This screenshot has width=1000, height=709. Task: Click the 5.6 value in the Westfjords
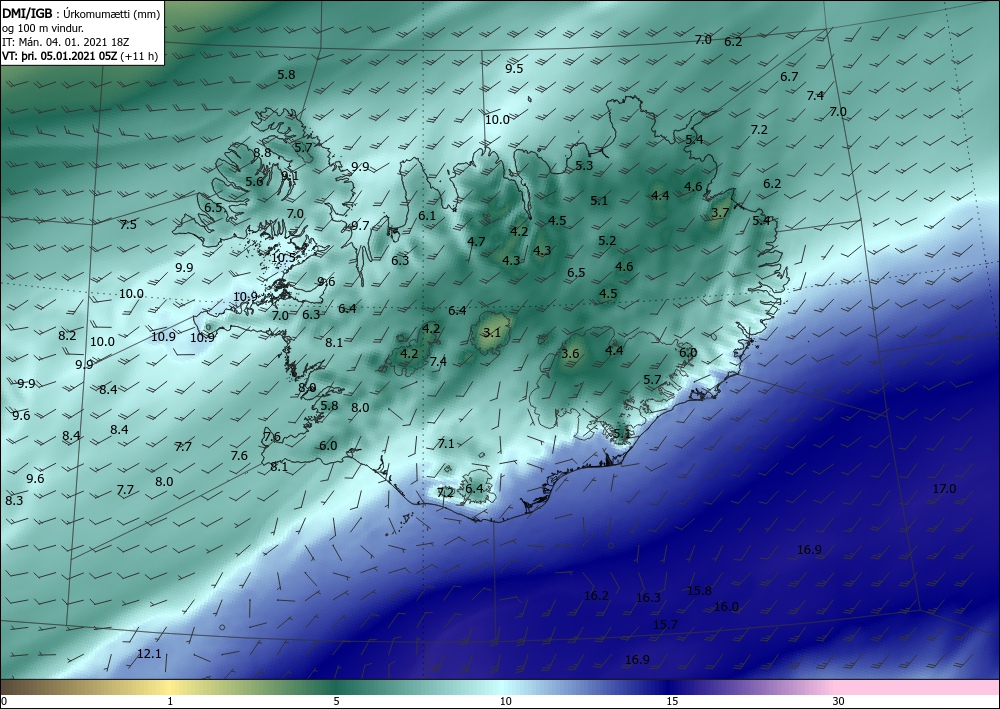pos(254,182)
